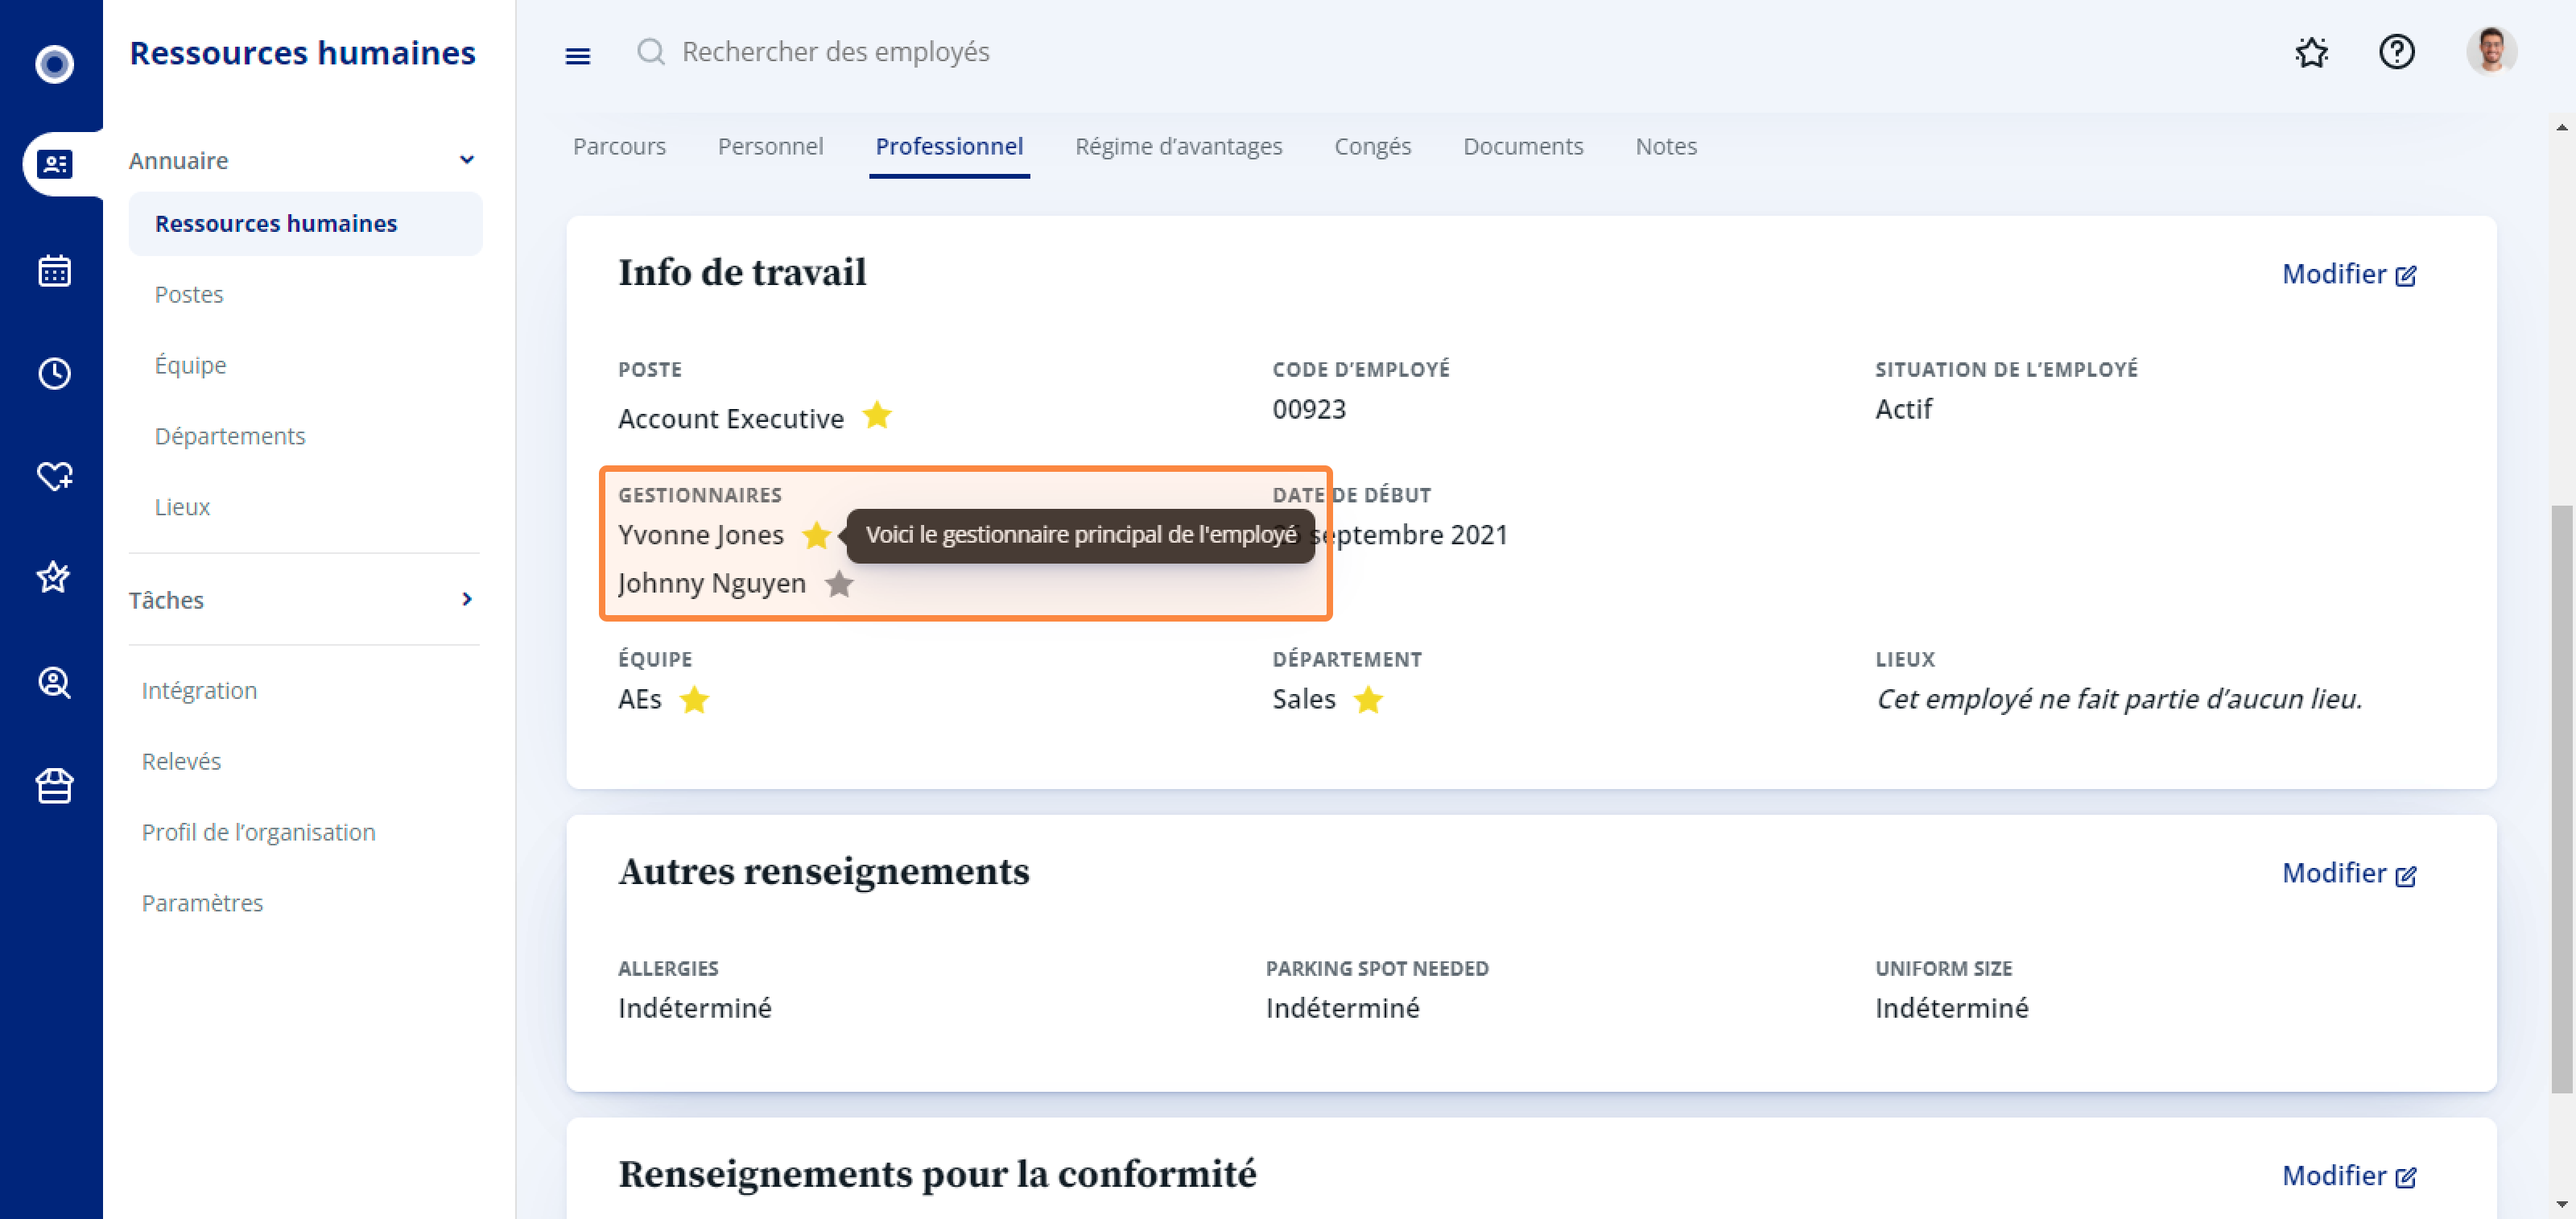
Task: Open the calendar icon in sidebar
Action: [54, 270]
